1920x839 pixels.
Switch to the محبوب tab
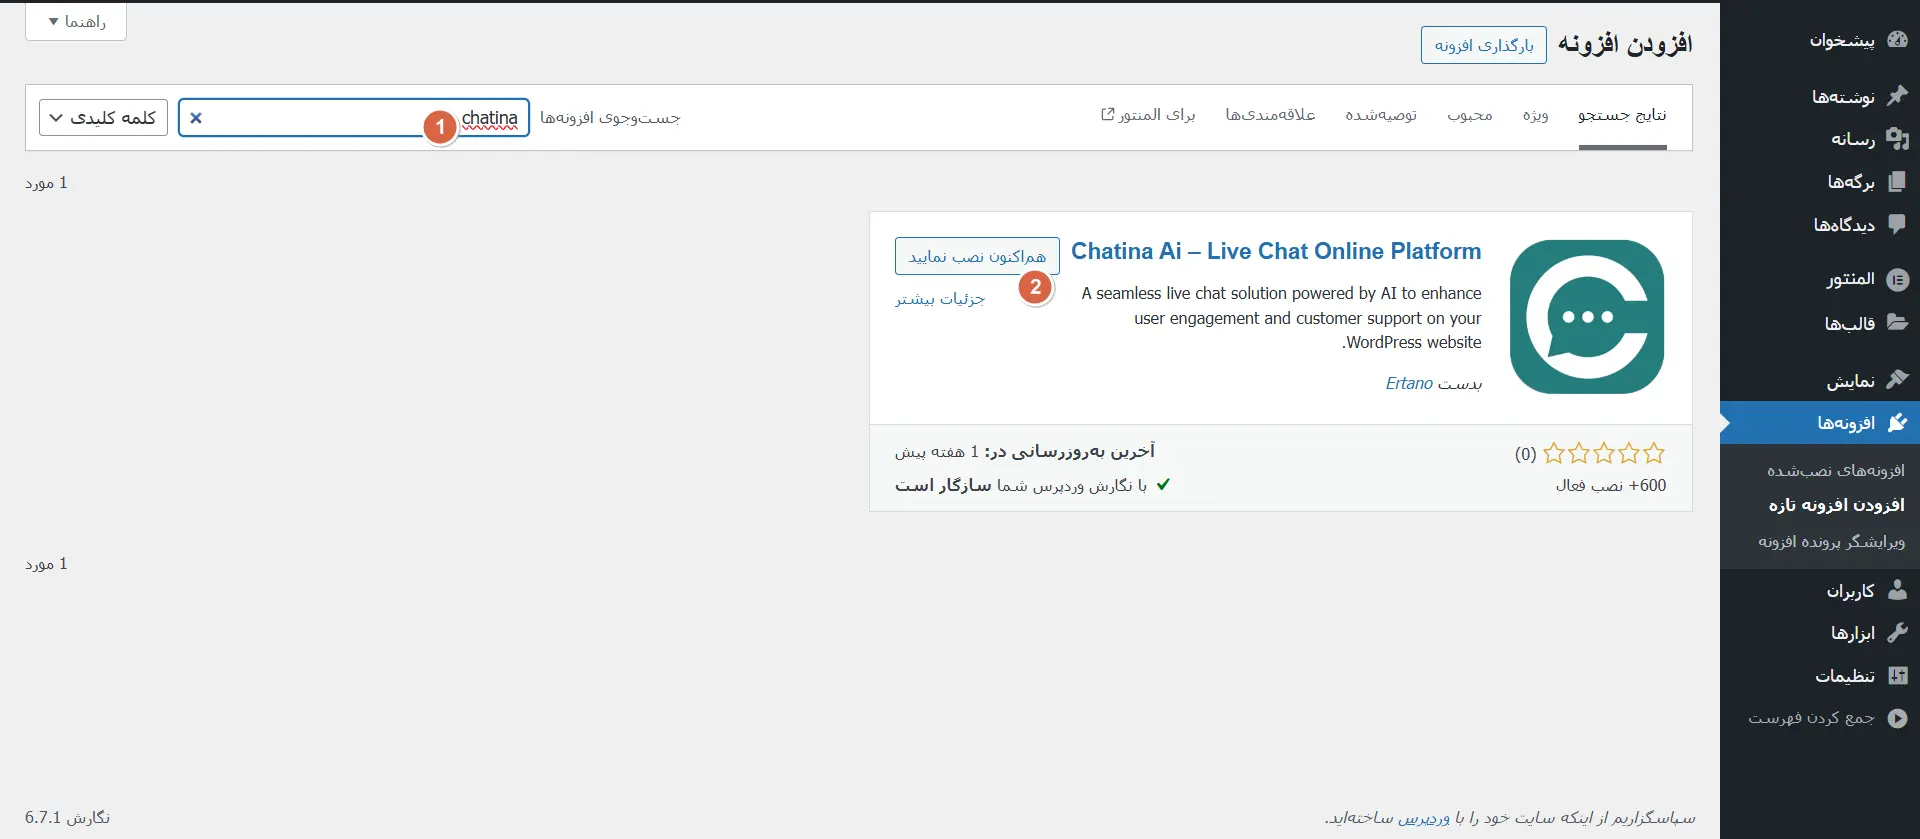click(x=1470, y=115)
